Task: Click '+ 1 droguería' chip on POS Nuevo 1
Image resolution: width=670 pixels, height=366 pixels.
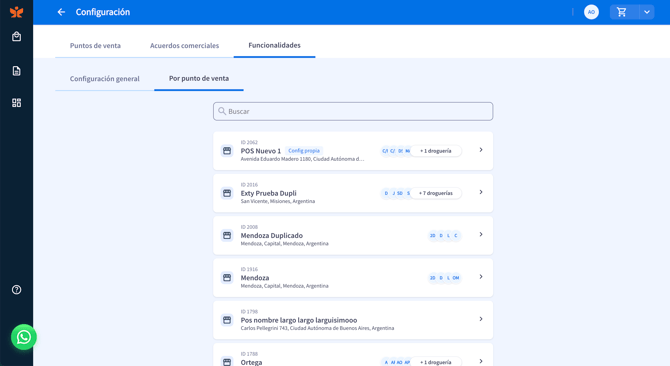Action: [x=435, y=151]
